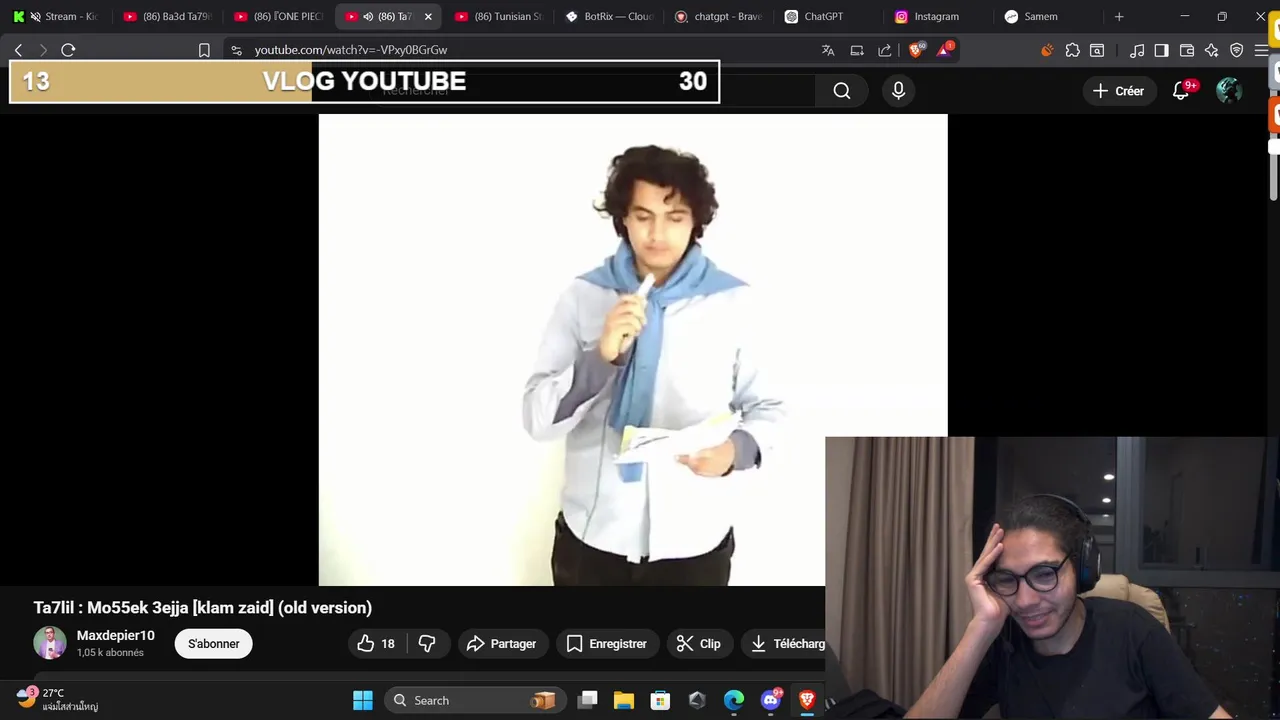Switch to the BotRix tab

(x=608, y=16)
